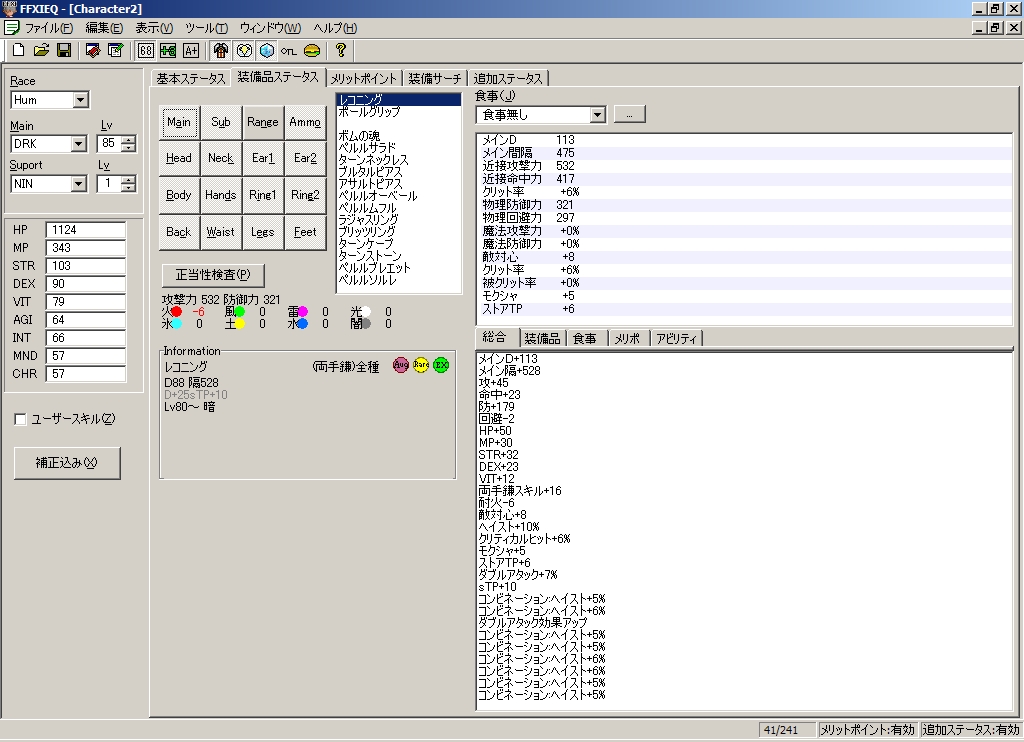
Task: Open the Race dropdown
Action: [80, 100]
